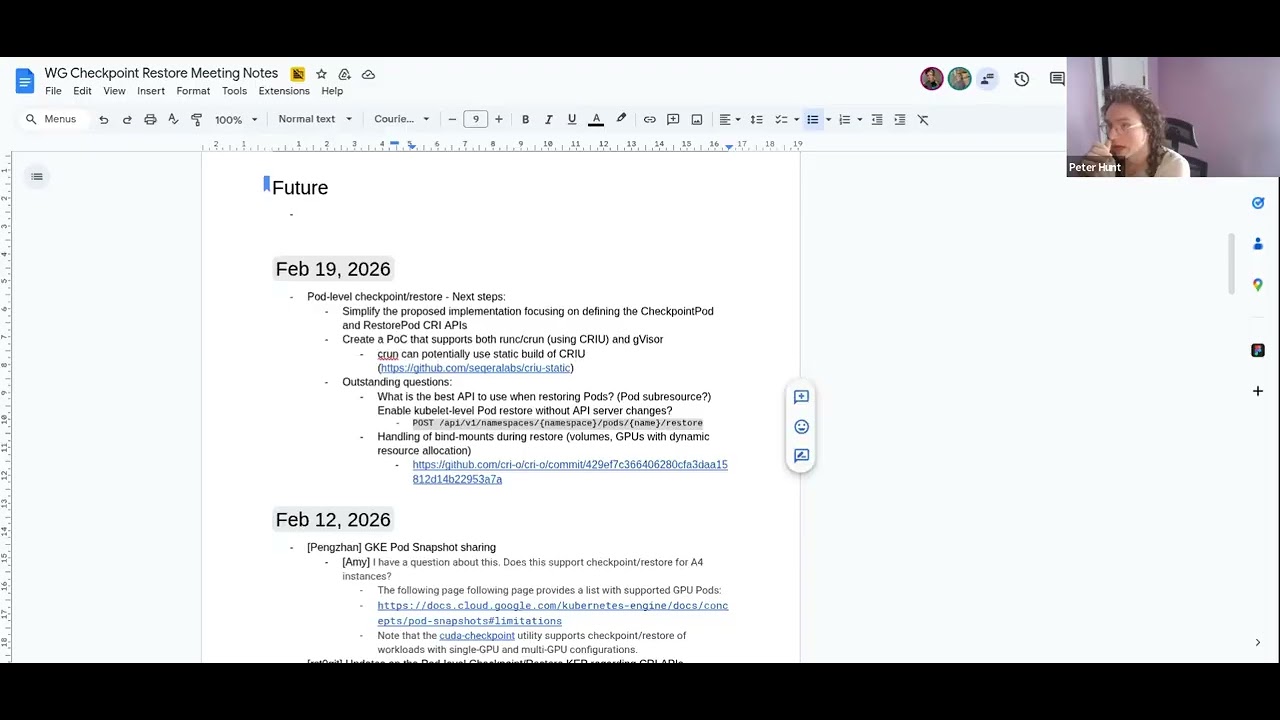The width and height of the screenshot is (1280, 720).
Task: Click the redo icon
Action: pyautogui.click(x=127, y=119)
